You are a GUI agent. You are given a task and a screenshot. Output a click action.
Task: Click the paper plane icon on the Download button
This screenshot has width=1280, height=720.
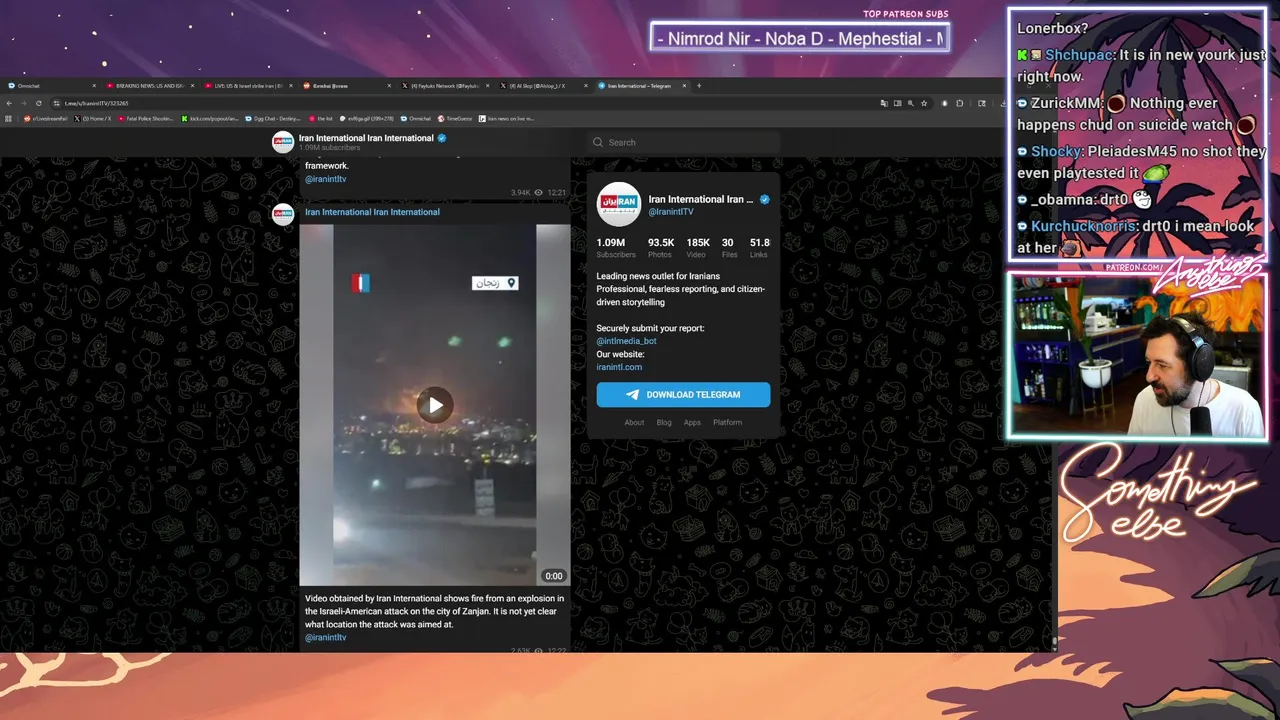pos(632,395)
